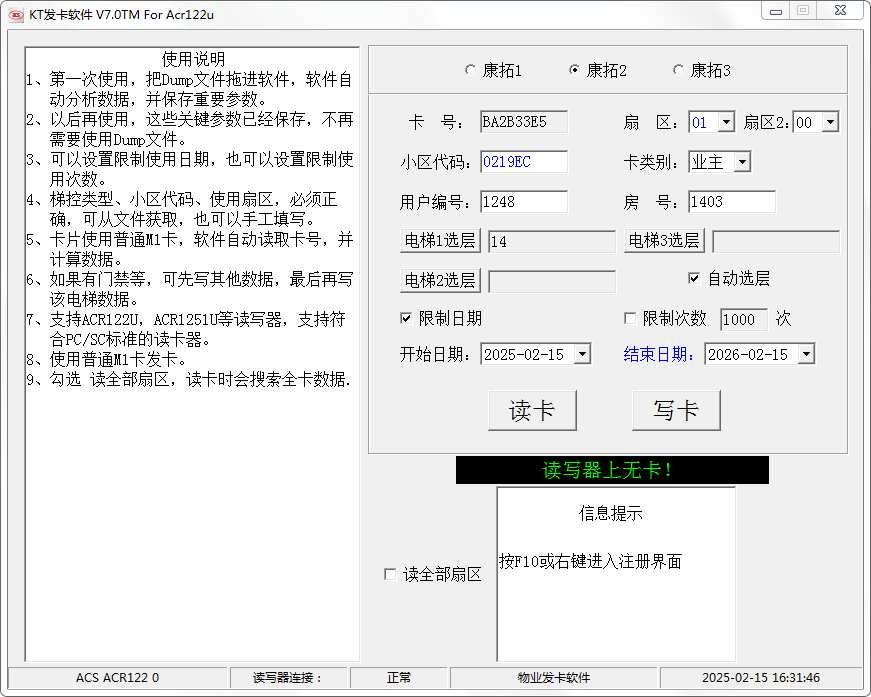
Task: Click the 电梯1 floor field showing 14
Action: click(552, 242)
